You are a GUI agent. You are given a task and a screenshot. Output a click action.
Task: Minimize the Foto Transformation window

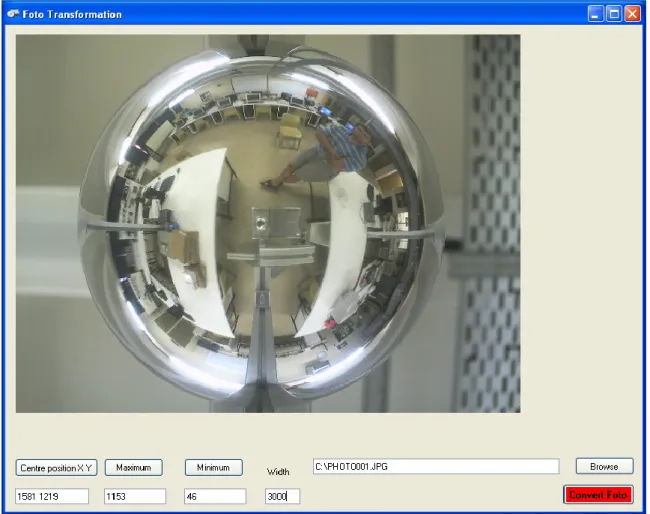pos(596,14)
